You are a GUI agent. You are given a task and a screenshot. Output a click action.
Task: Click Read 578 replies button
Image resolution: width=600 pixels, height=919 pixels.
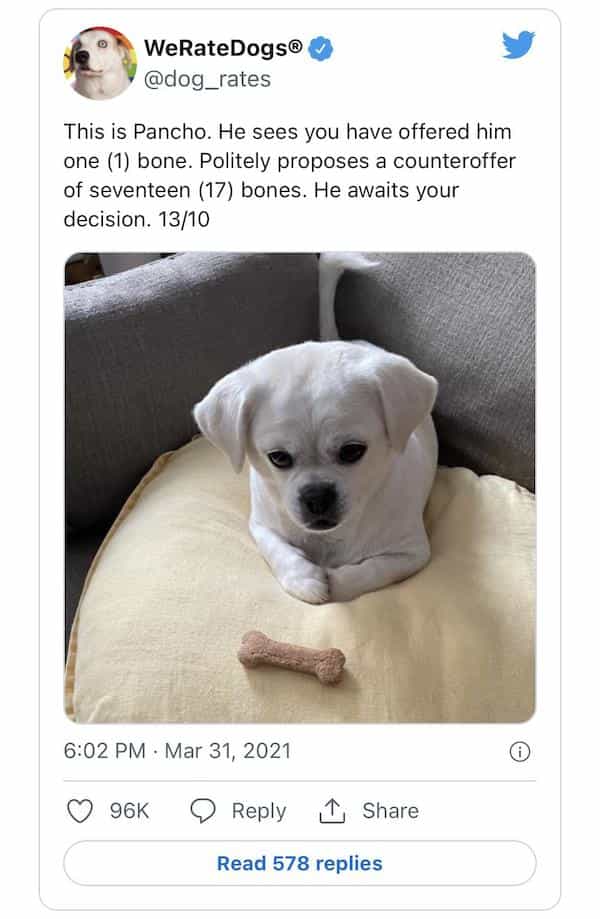pyautogui.click(x=299, y=863)
